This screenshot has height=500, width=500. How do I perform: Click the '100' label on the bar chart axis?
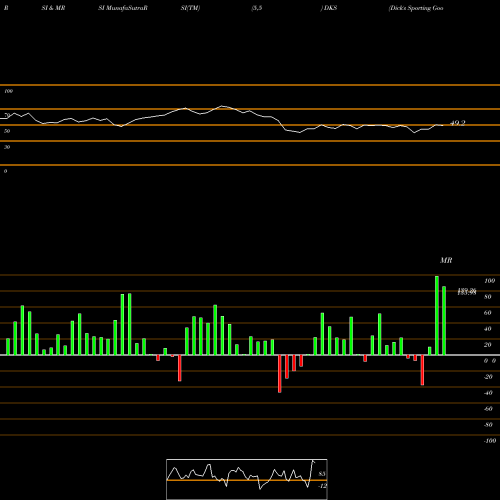tap(489, 281)
